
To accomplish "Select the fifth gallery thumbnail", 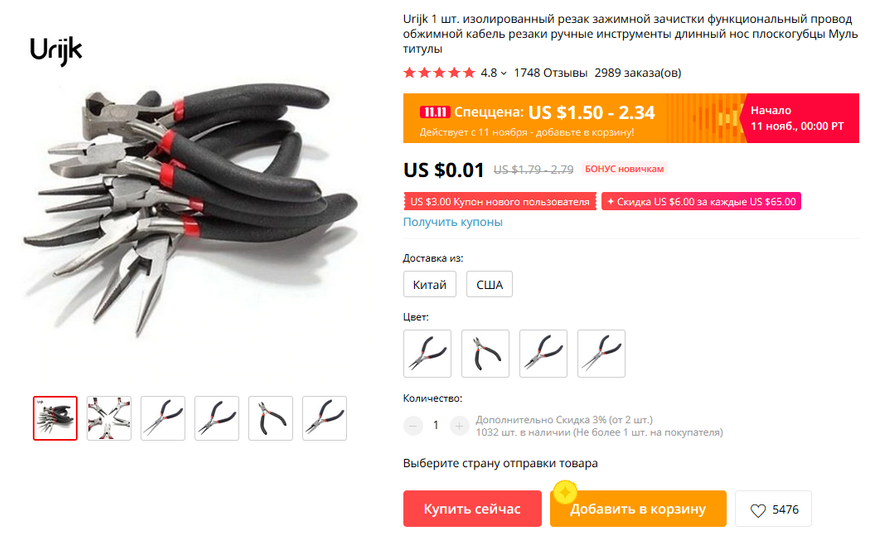I will click(x=271, y=418).
